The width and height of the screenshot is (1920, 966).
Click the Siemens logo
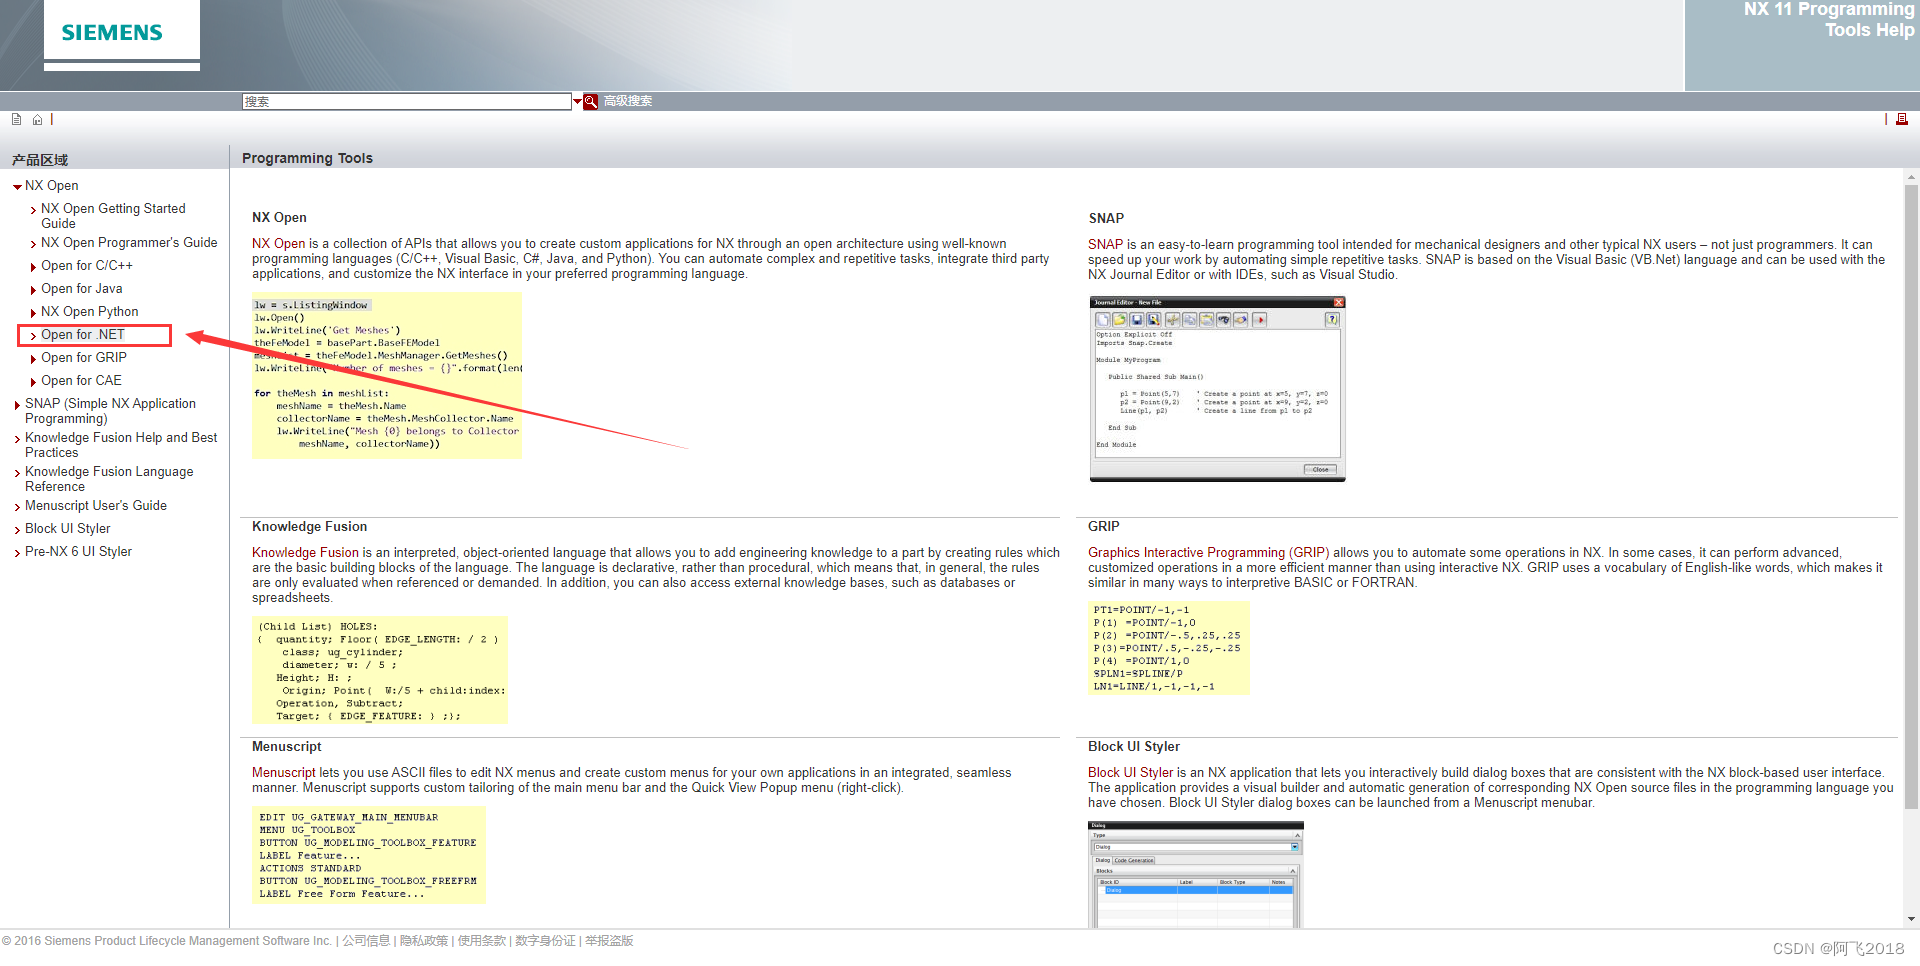[x=112, y=33]
